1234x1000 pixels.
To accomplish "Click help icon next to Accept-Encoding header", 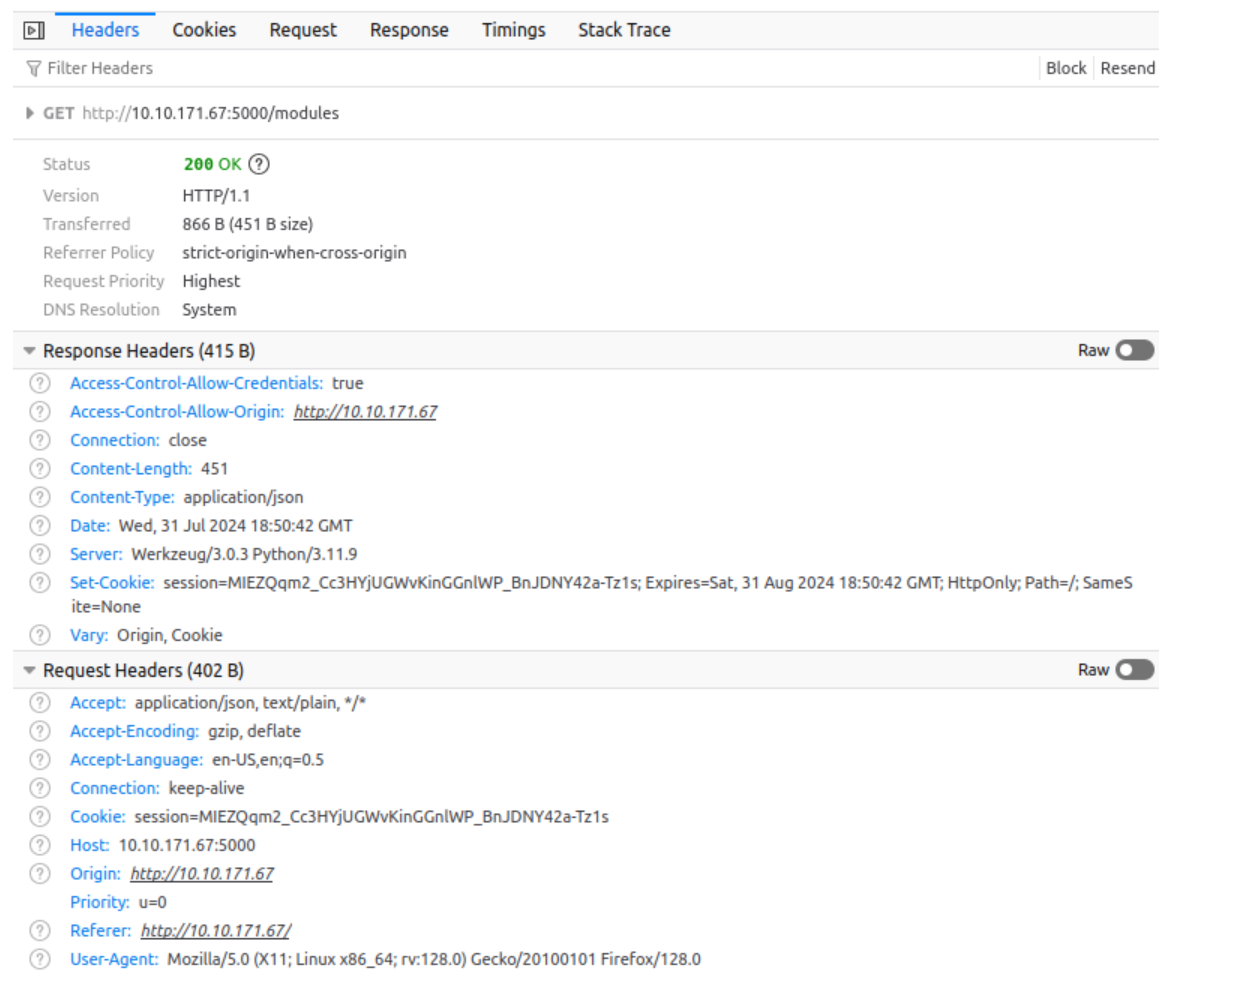I will [x=40, y=731].
